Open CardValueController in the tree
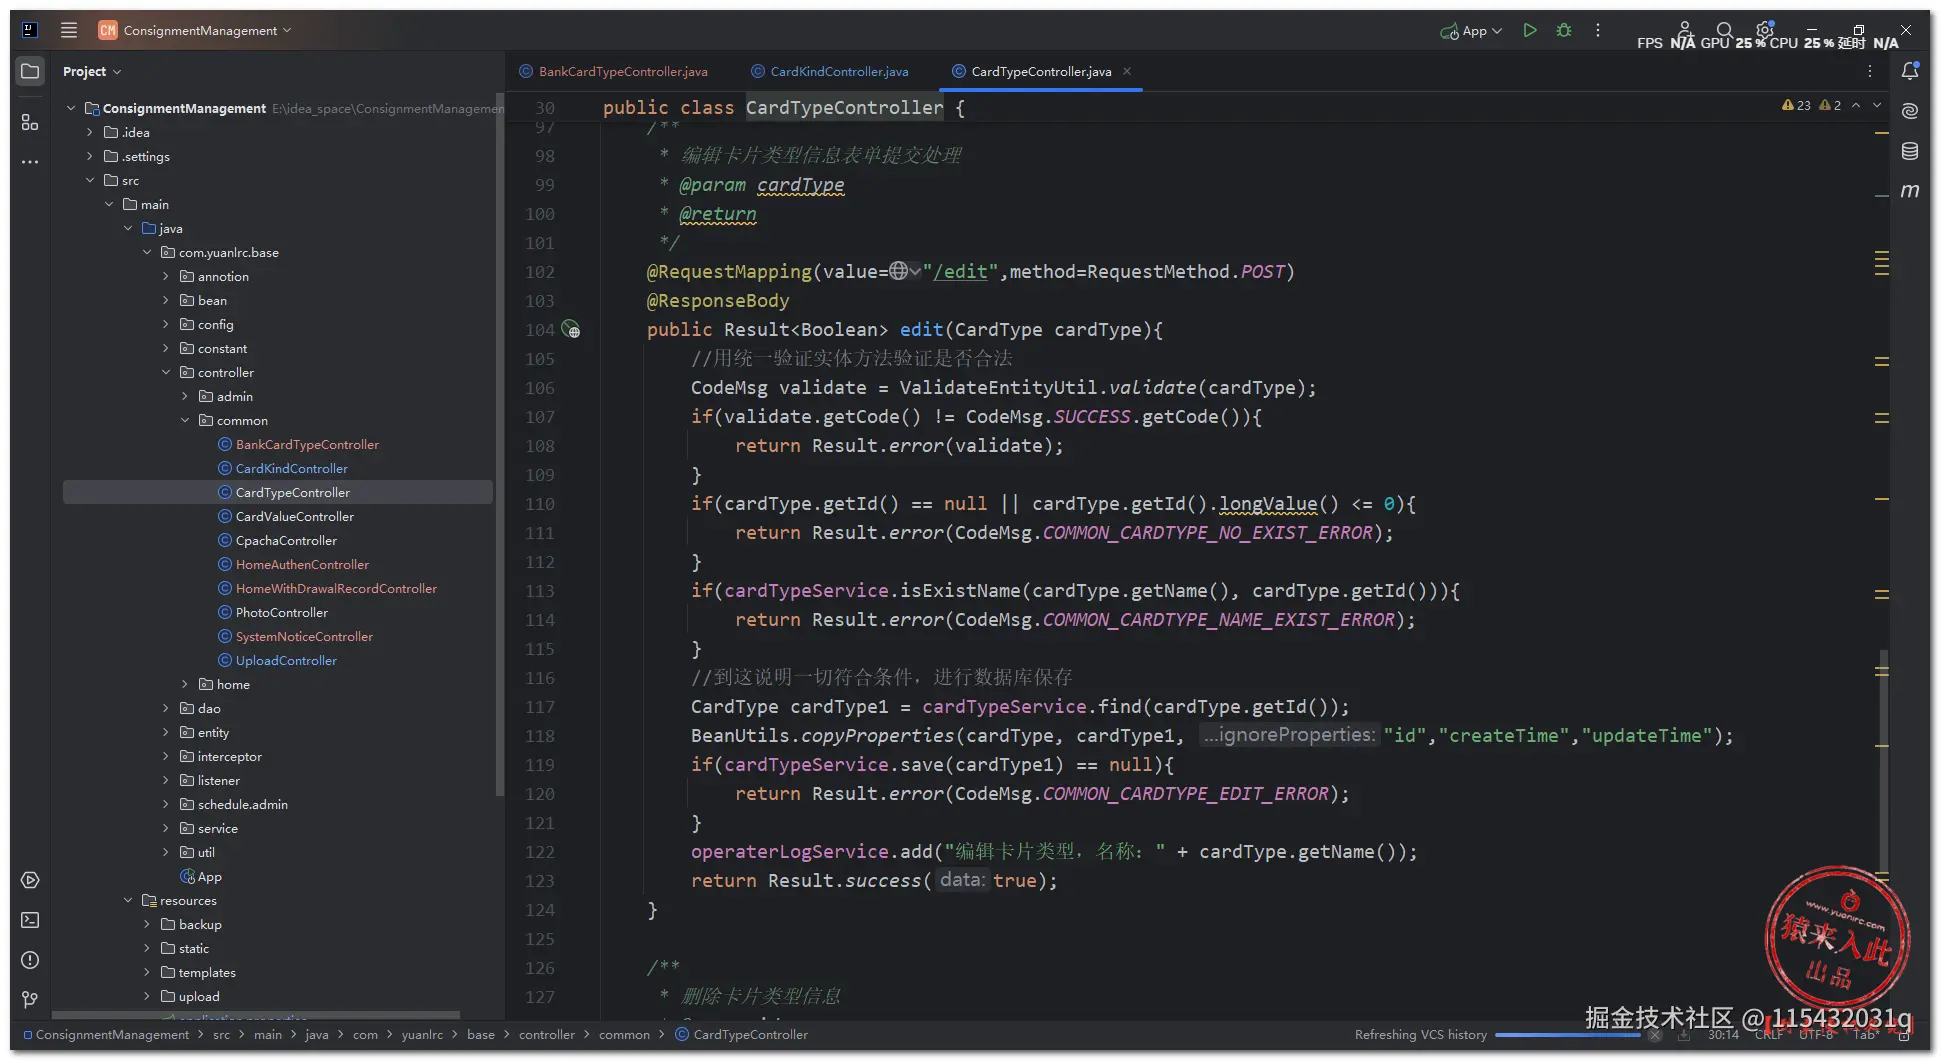Screen dimensions: 1941x1061 pos(286,516)
